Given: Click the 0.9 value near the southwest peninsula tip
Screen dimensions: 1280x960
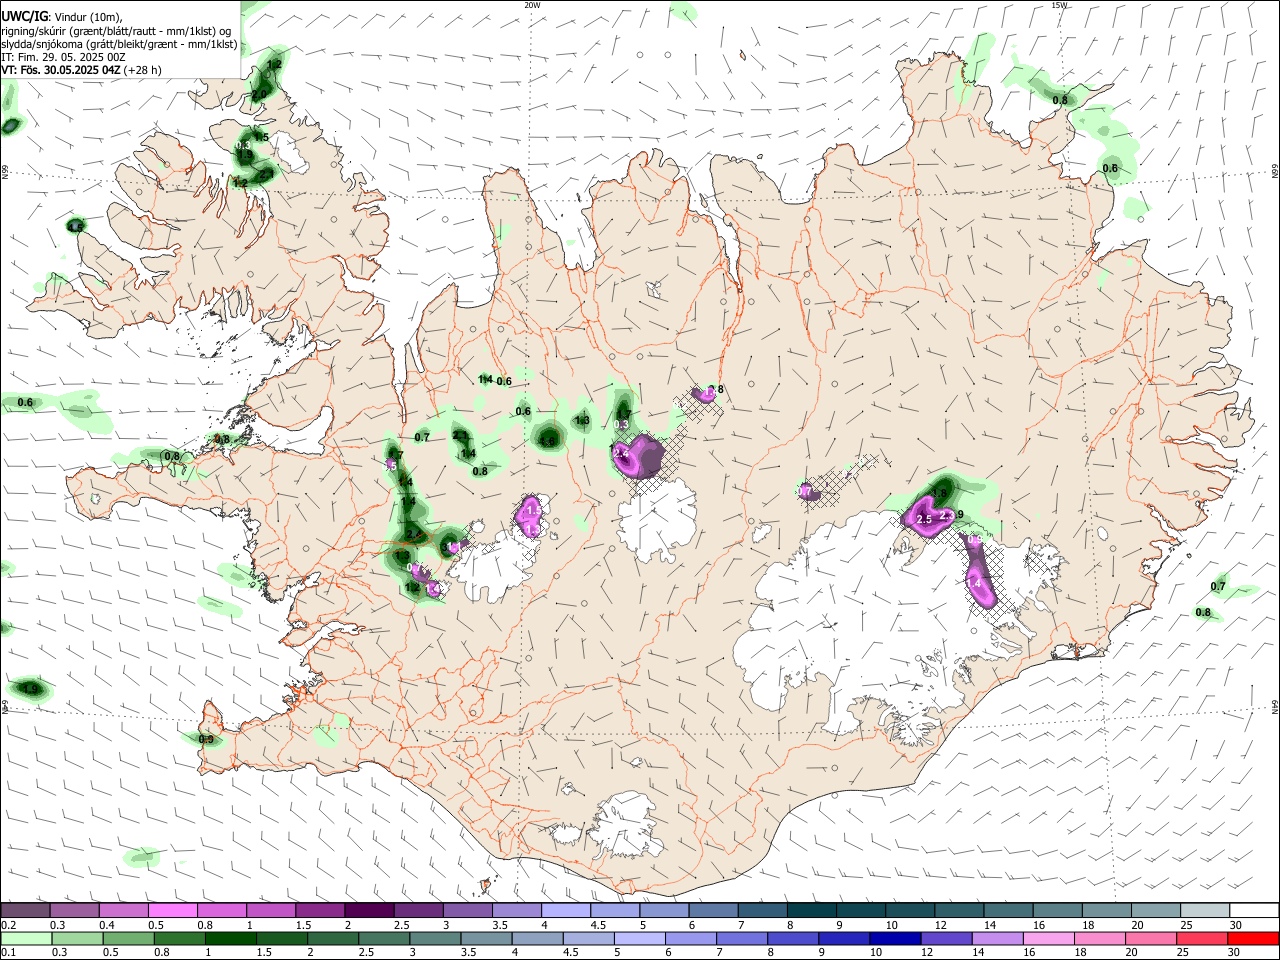Looking at the screenshot, I should pos(206,740).
